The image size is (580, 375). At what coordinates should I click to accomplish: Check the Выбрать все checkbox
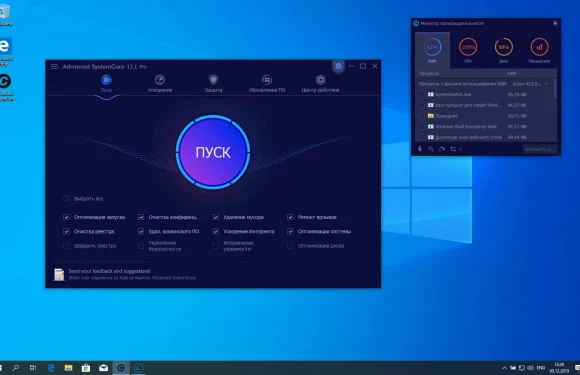66,199
